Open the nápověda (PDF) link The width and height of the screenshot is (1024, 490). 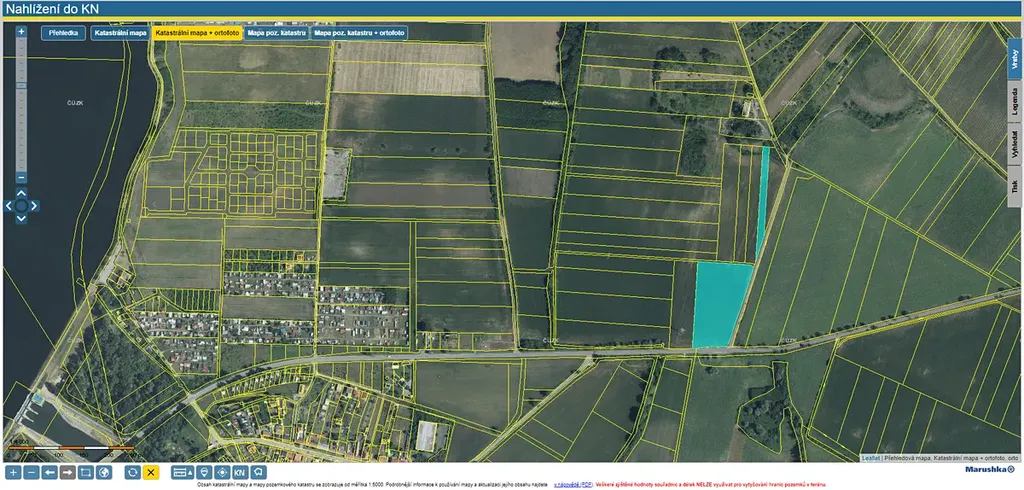click(x=573, y=484)
